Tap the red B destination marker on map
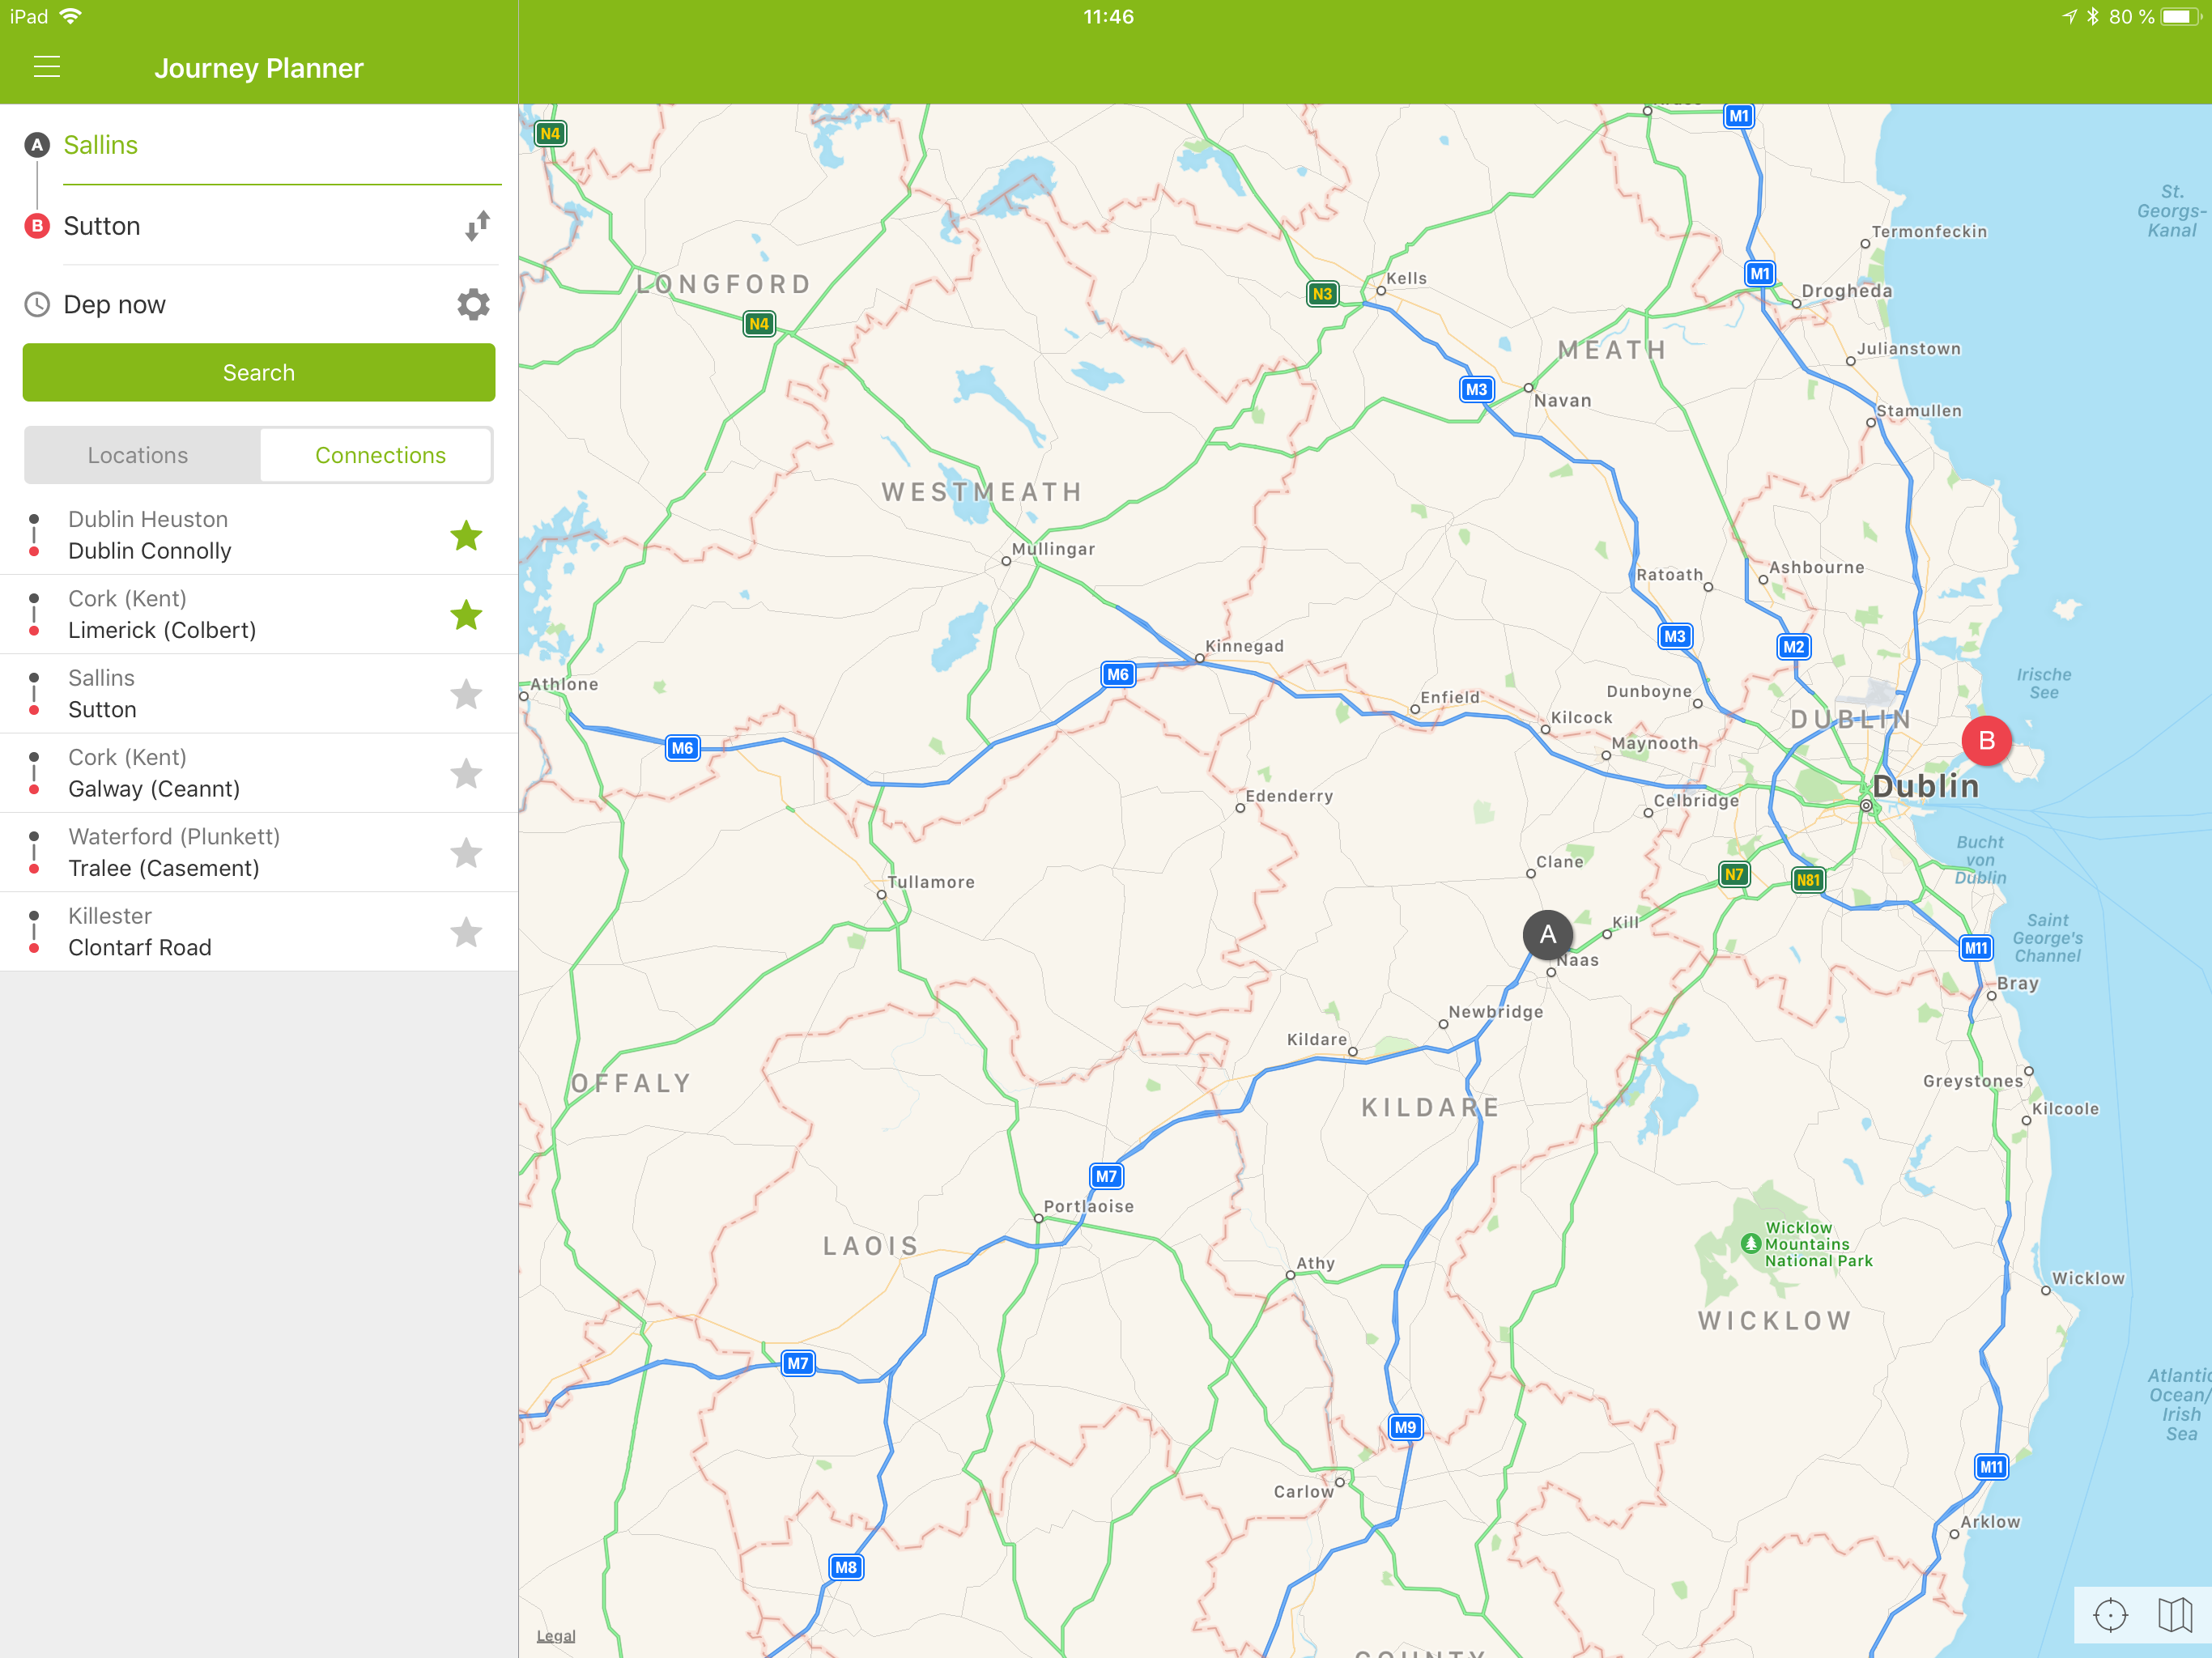This screenshot has width=2212, height=1658. [1986, 740]
